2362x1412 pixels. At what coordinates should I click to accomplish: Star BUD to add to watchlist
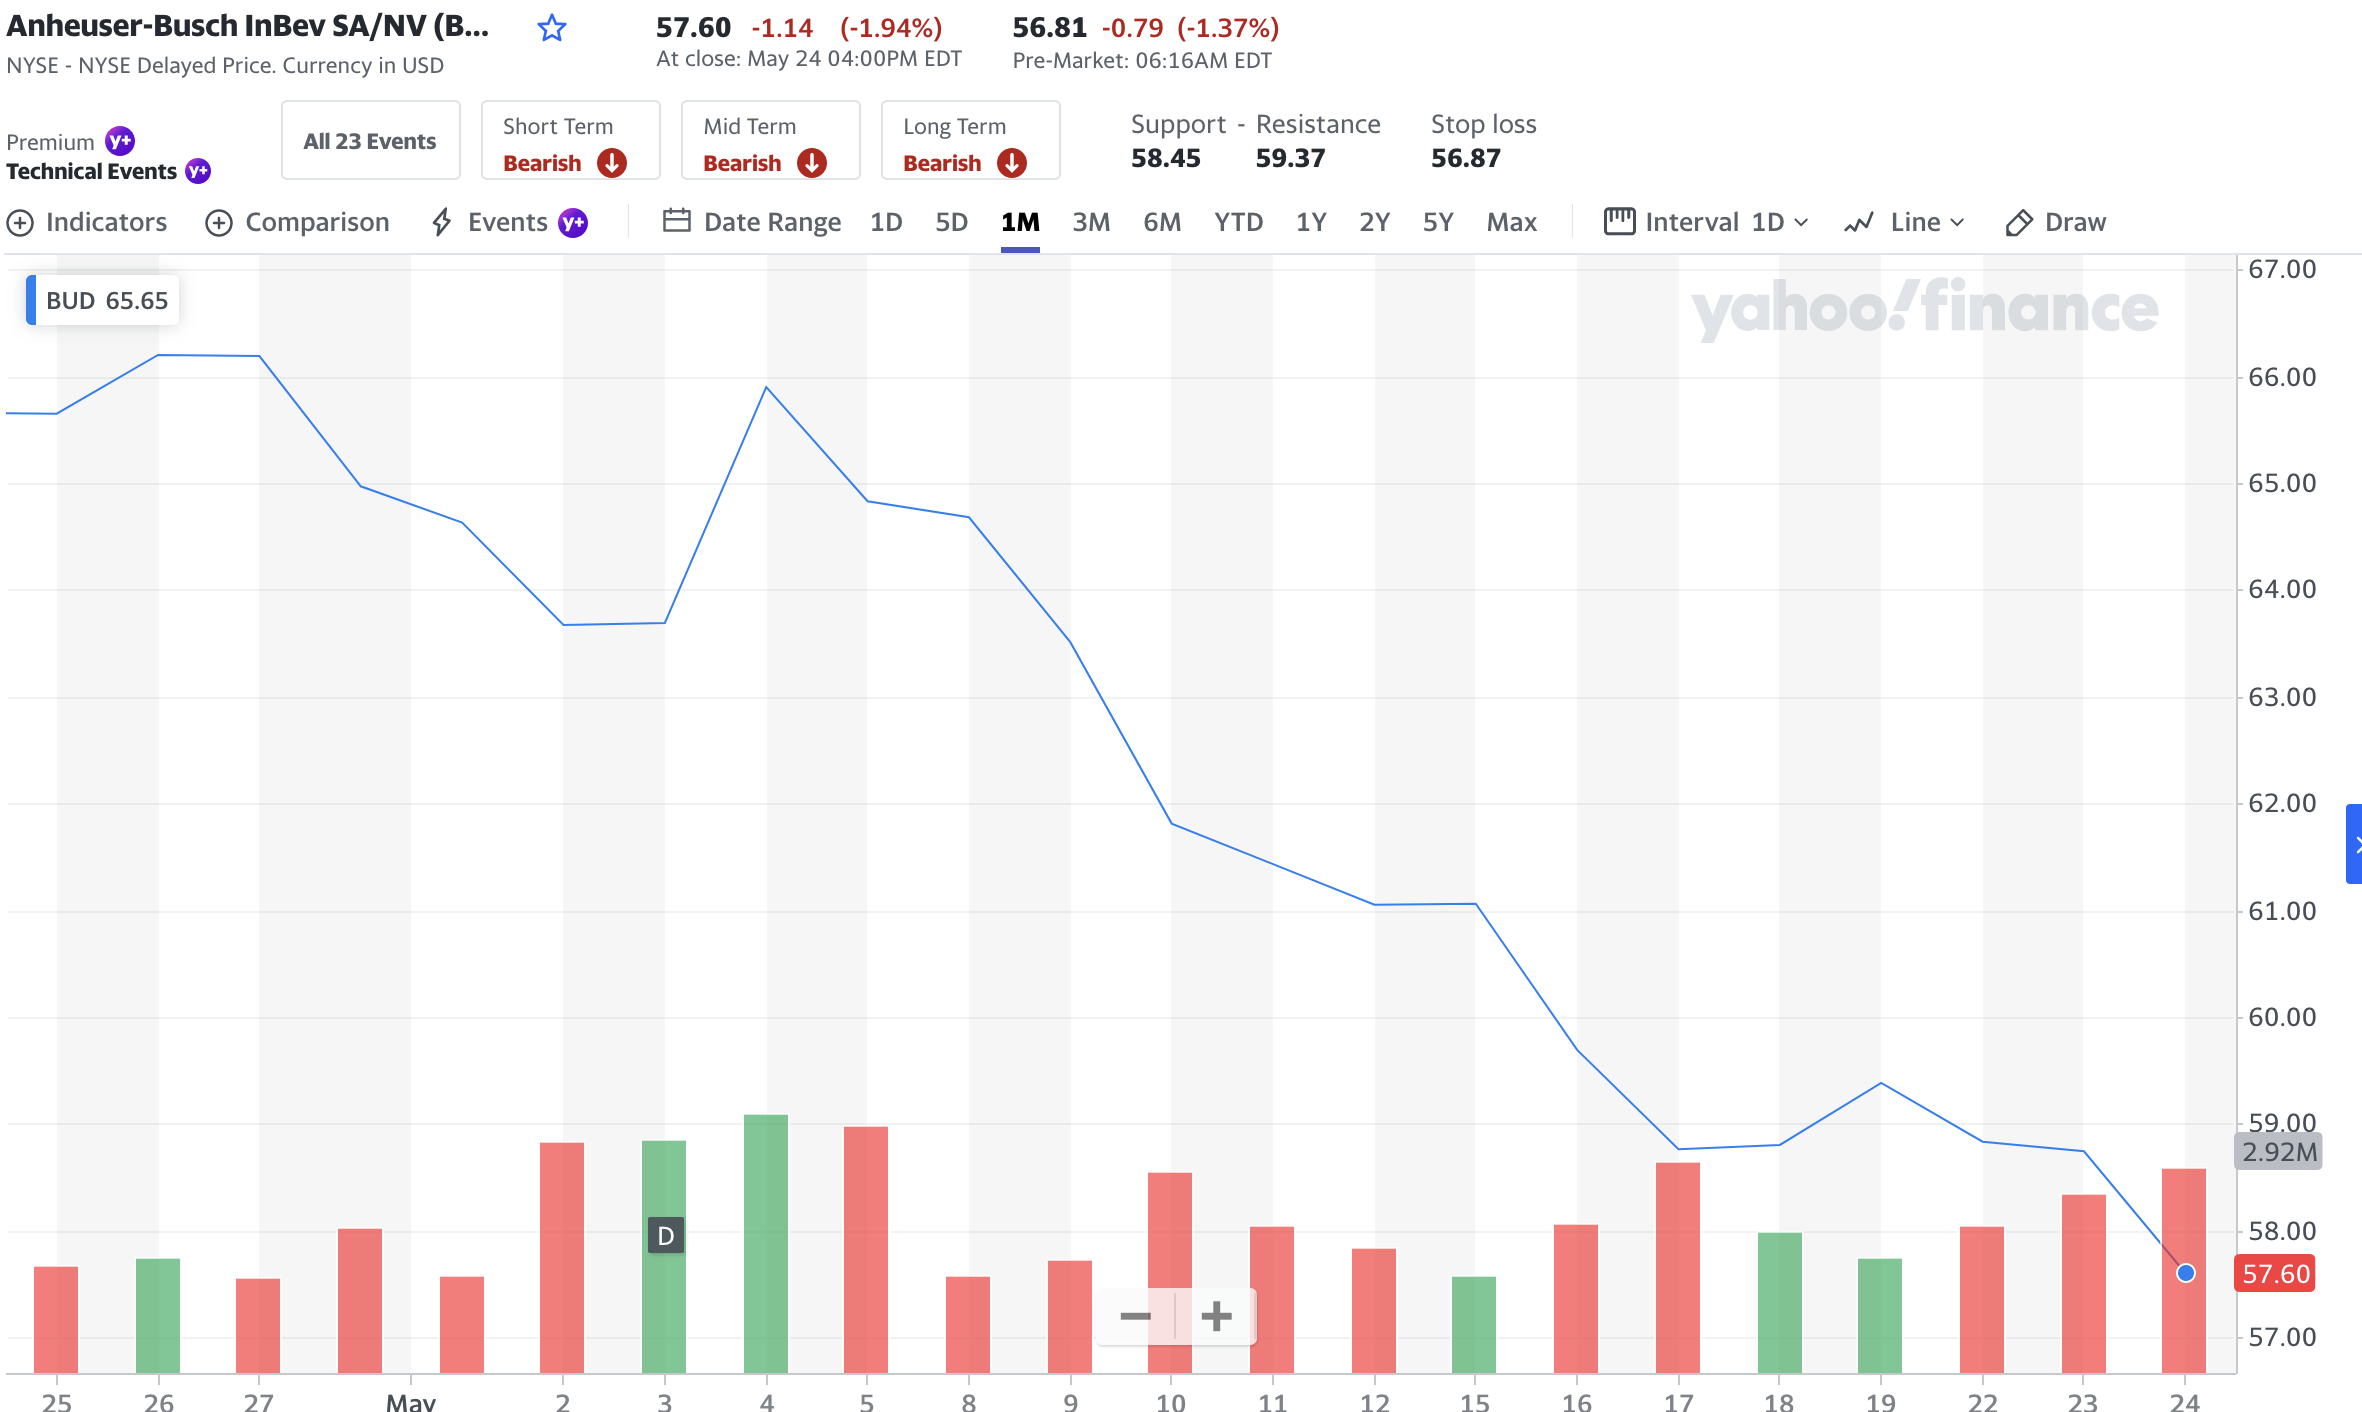[552, 28]
